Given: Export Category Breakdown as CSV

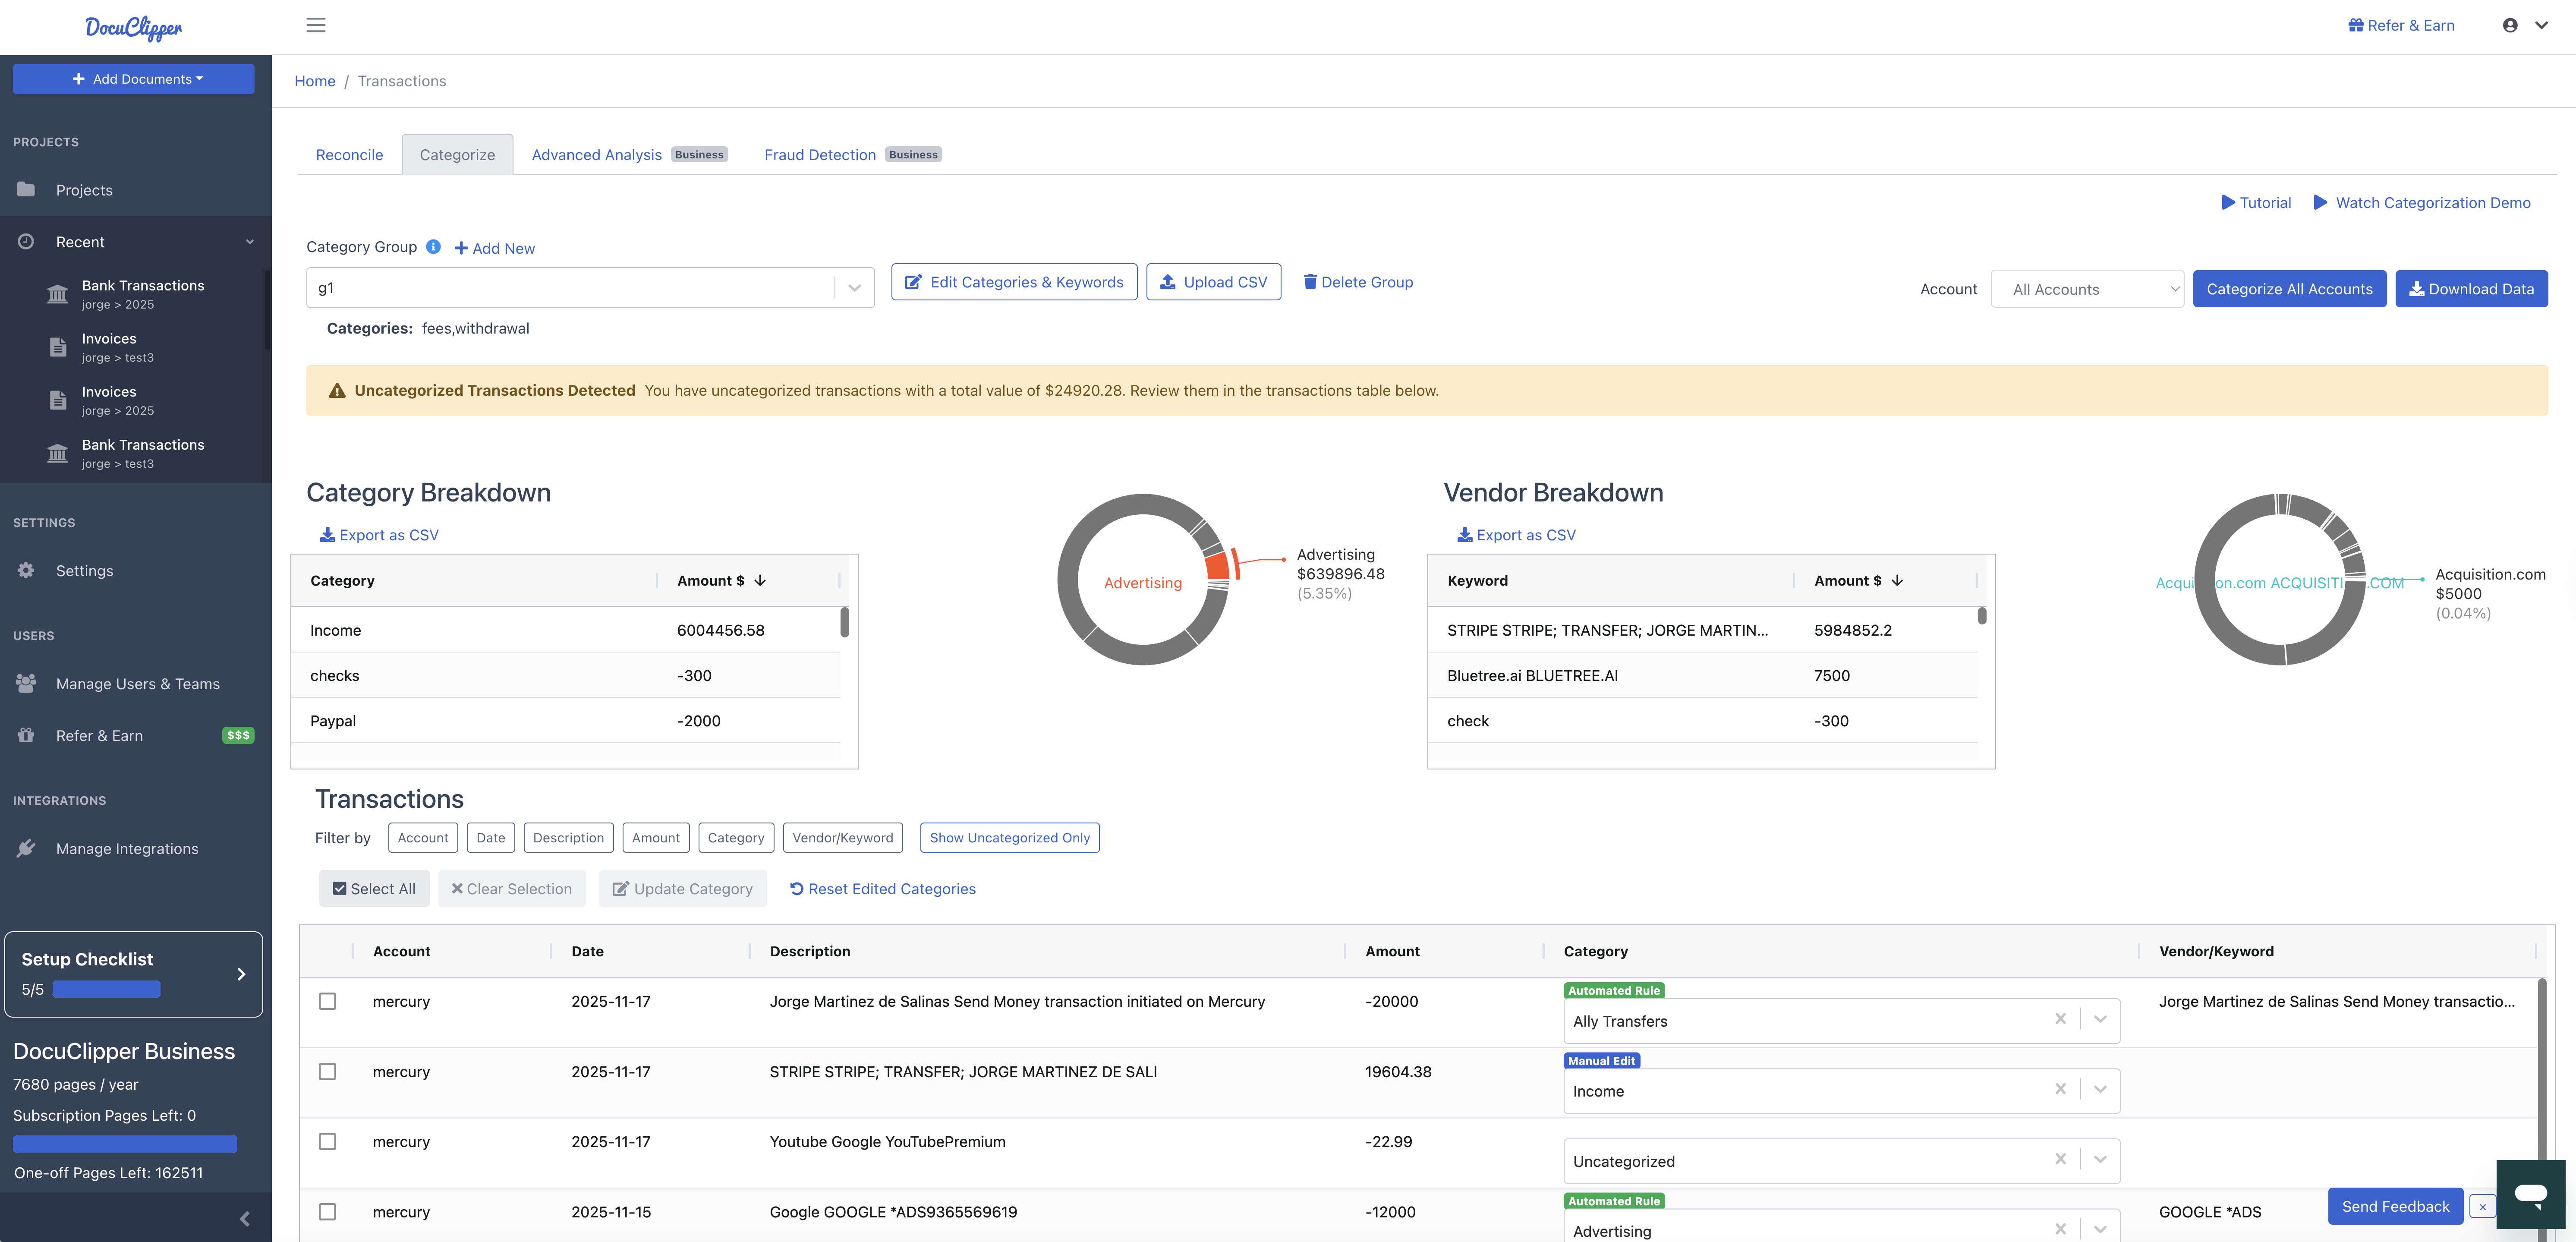Looking at the screenshot, I should 379,535.
